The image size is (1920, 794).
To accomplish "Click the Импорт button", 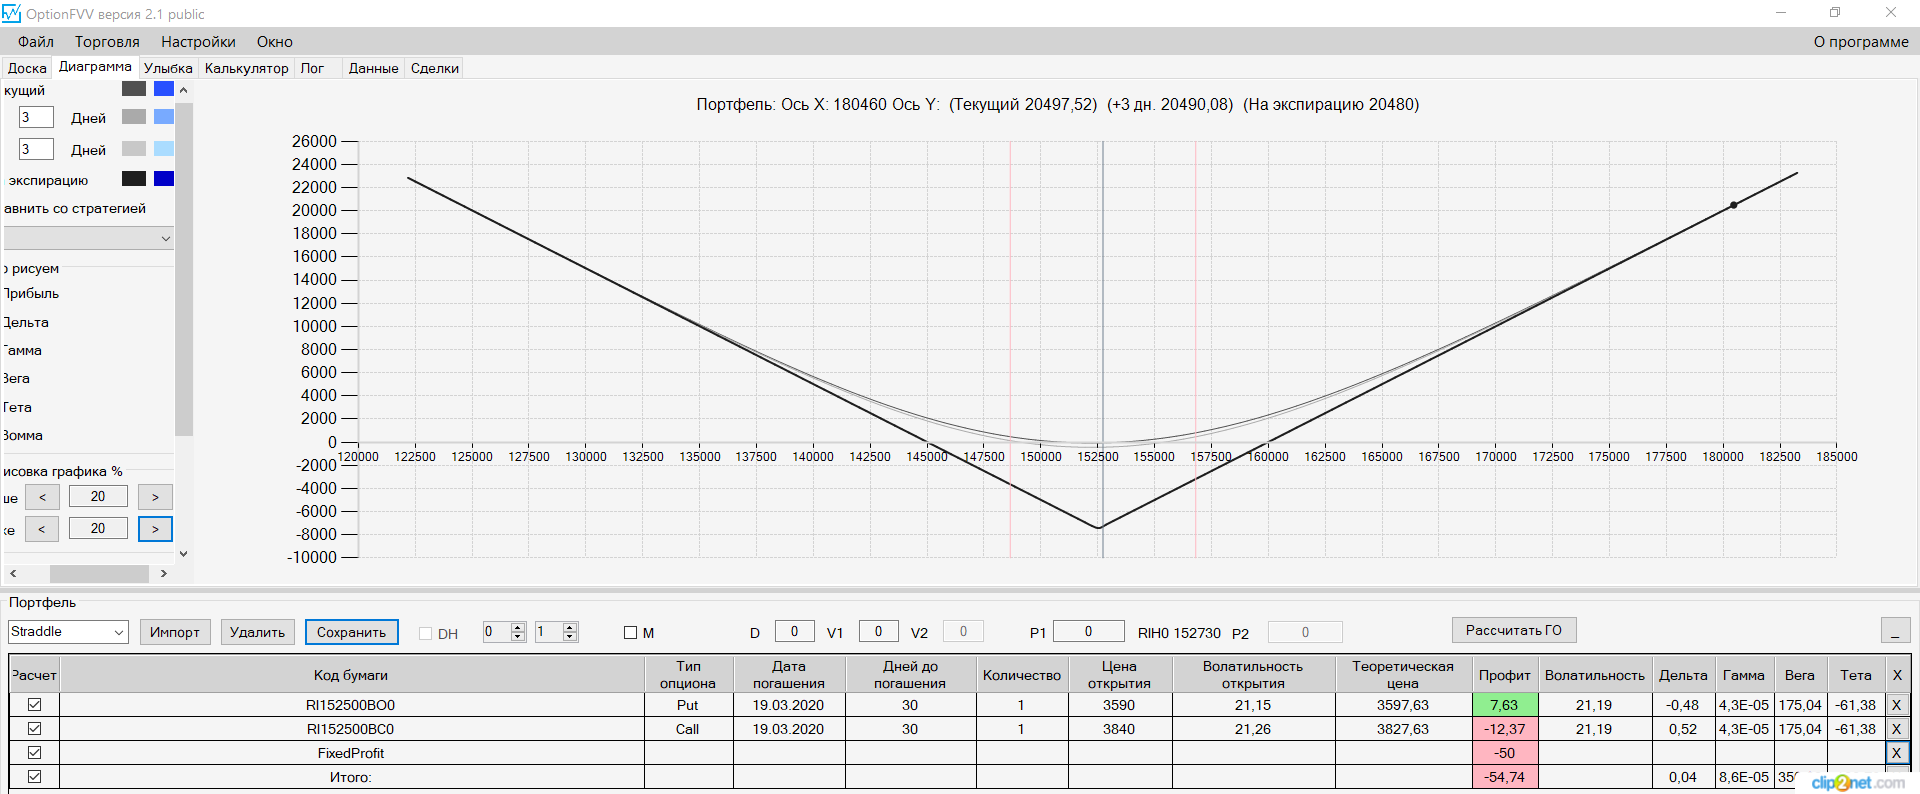I will pos(175,632).
